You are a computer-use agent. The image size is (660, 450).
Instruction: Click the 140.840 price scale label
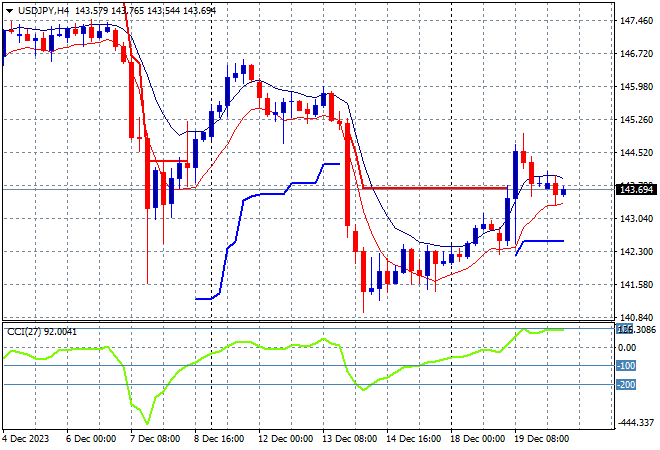click(637, 317)
